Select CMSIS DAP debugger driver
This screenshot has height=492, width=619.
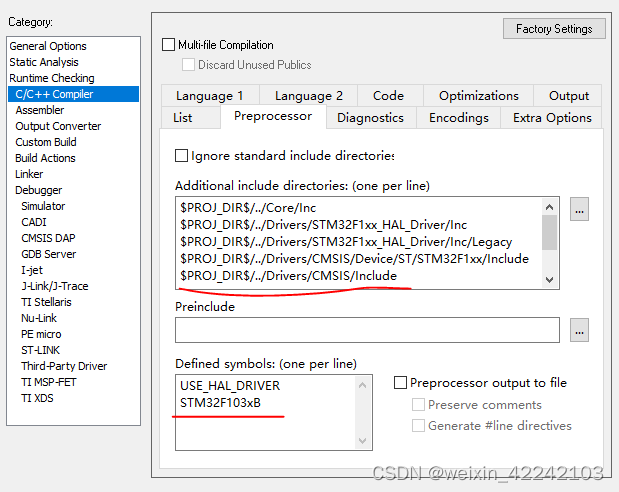click(x=73, y=238)
